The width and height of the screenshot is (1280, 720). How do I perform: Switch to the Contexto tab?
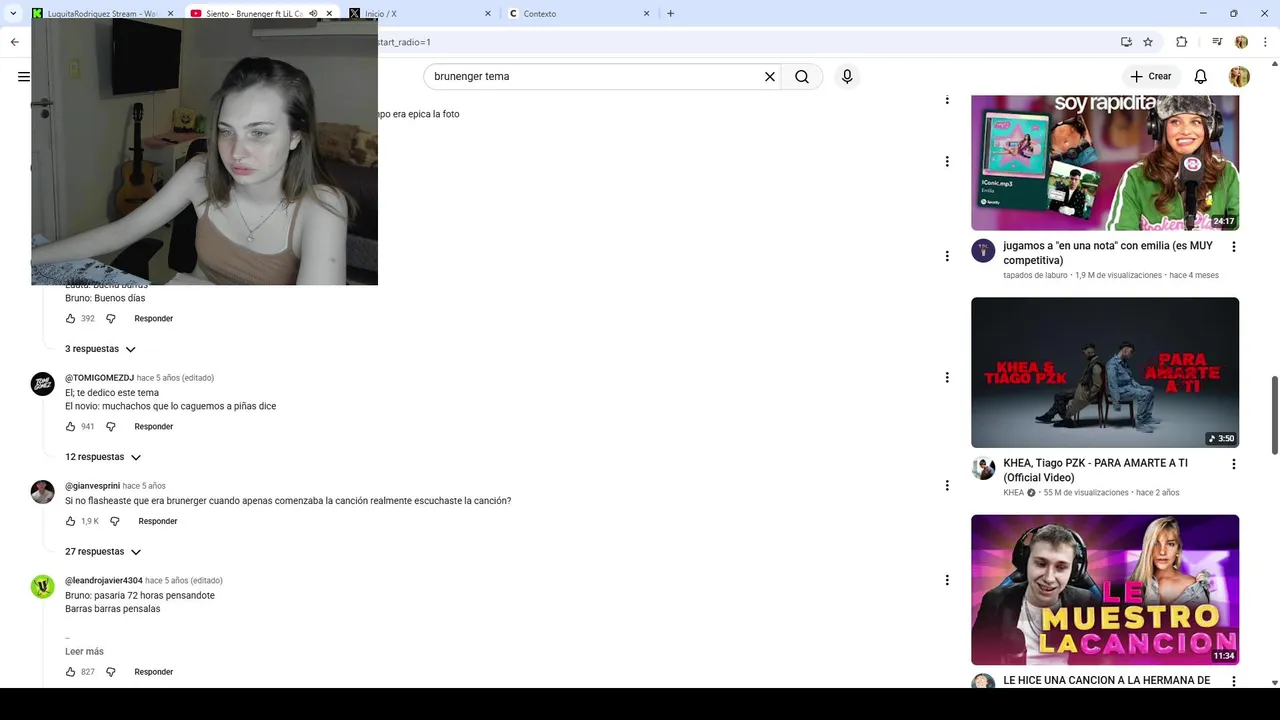(580, 14)
